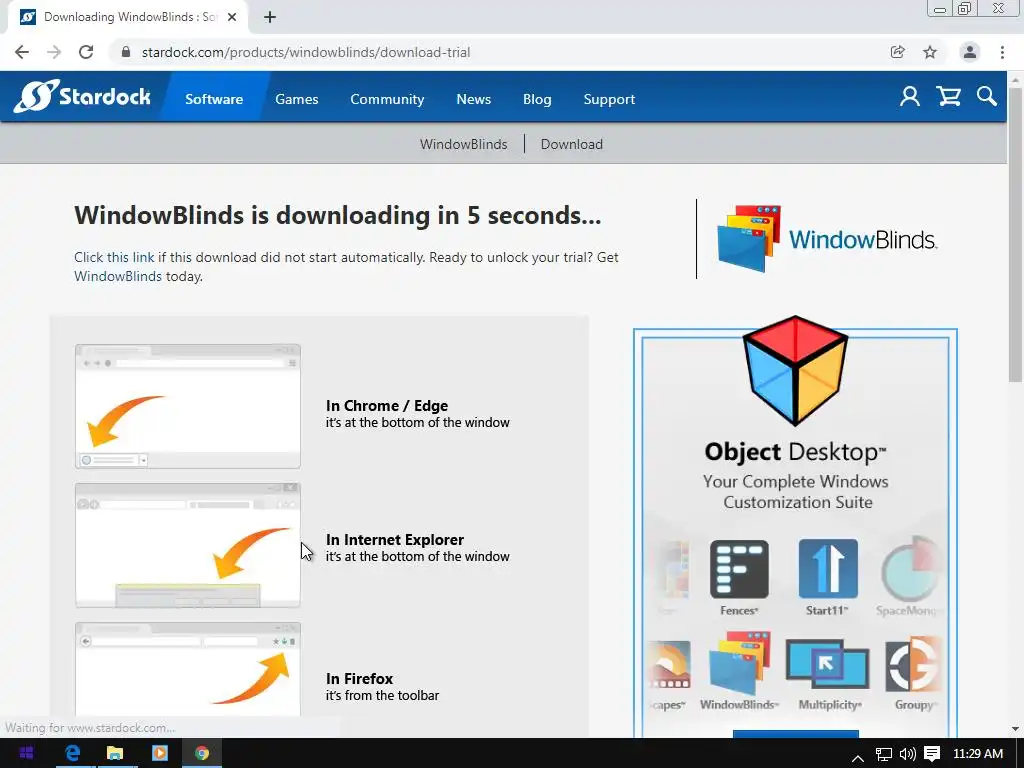Share this page icon in address bar
This screenshot has height=768, width=1024.
tap(898, 52)
